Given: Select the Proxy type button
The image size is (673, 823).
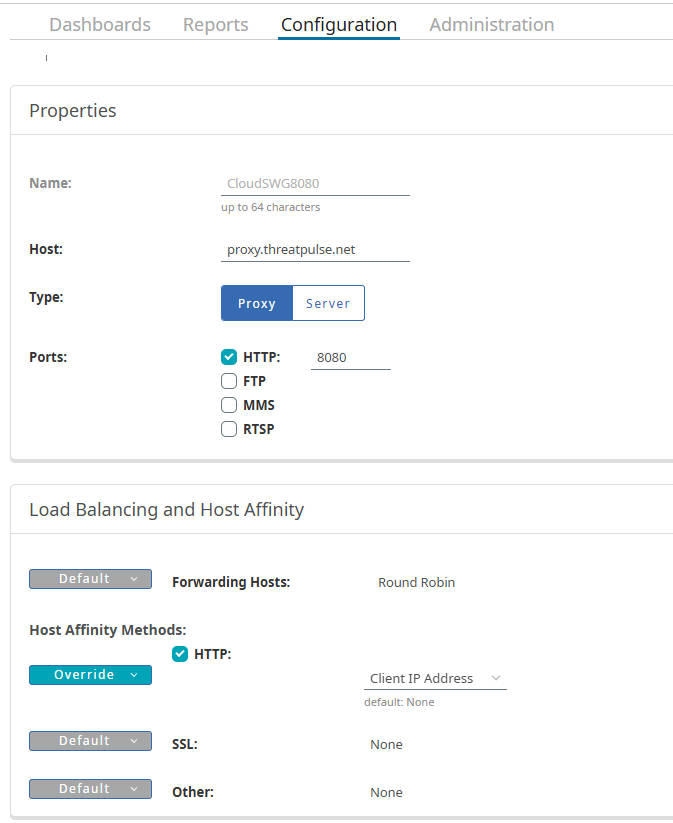Looking at the screenshot, I should click(x=257, y=303).
